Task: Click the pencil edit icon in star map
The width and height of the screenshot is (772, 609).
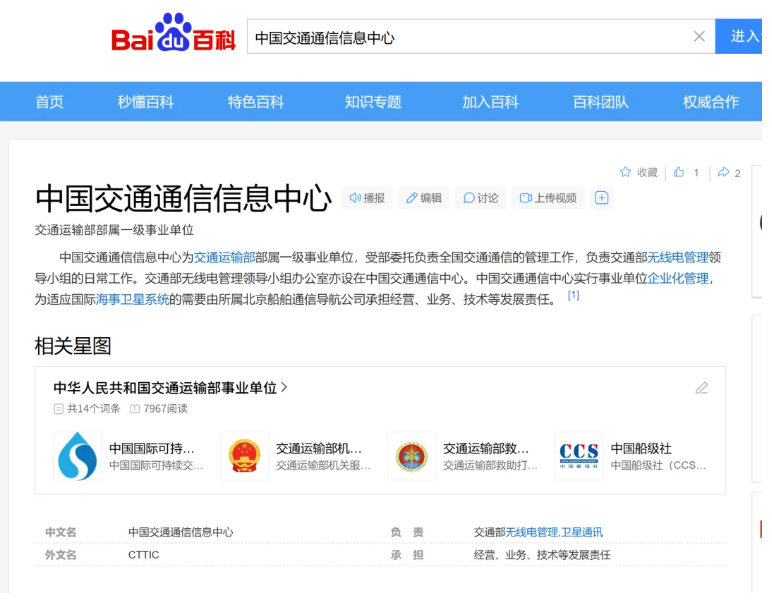Action: (702, 388)
